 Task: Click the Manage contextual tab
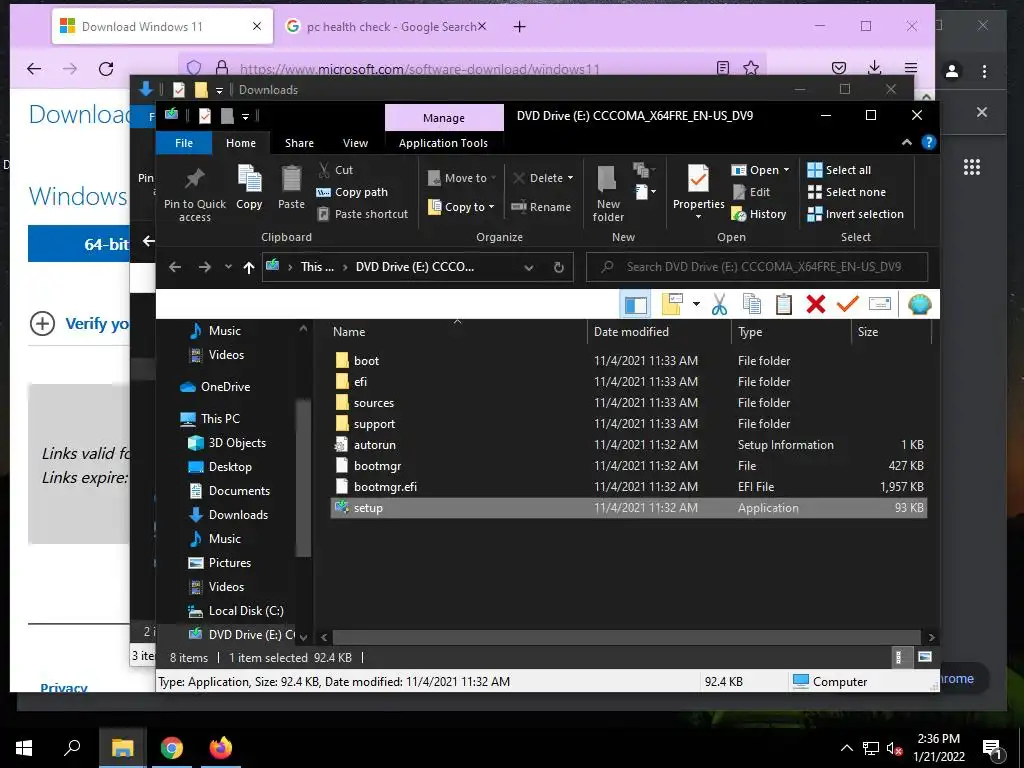pyautogui.click(x=444, y=118)
